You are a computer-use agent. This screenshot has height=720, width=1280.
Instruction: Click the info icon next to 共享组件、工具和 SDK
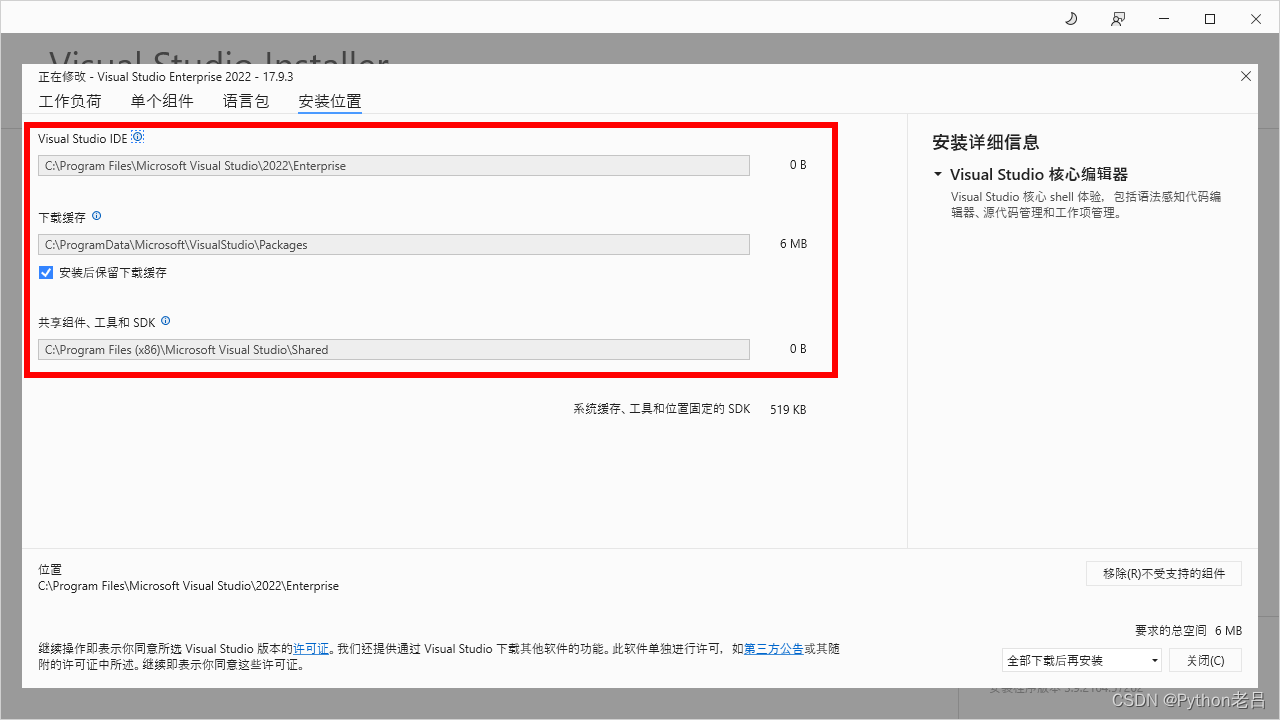166,321
